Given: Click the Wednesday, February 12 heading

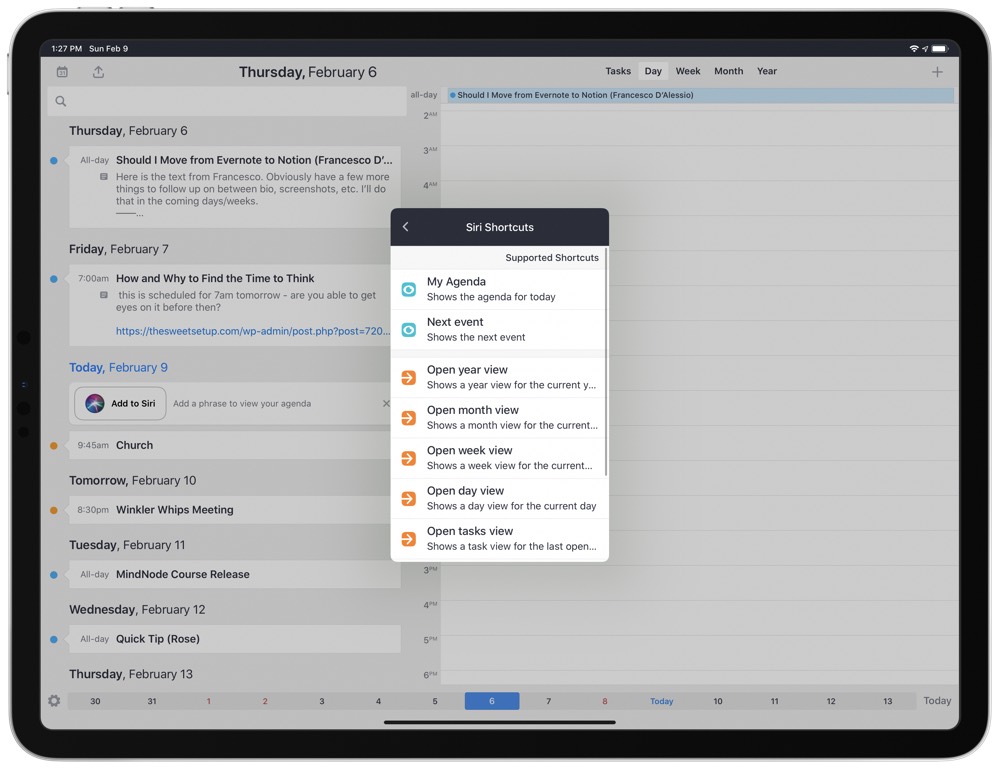Looking at the screenshot, I should coord(137,609).
